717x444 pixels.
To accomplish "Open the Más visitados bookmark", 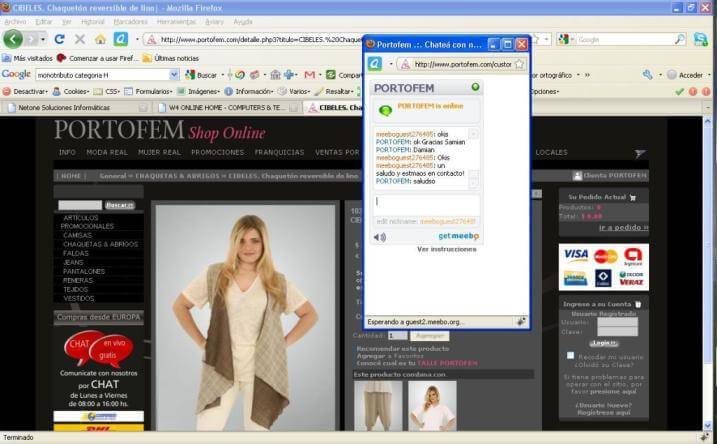I will click(27, 58).
